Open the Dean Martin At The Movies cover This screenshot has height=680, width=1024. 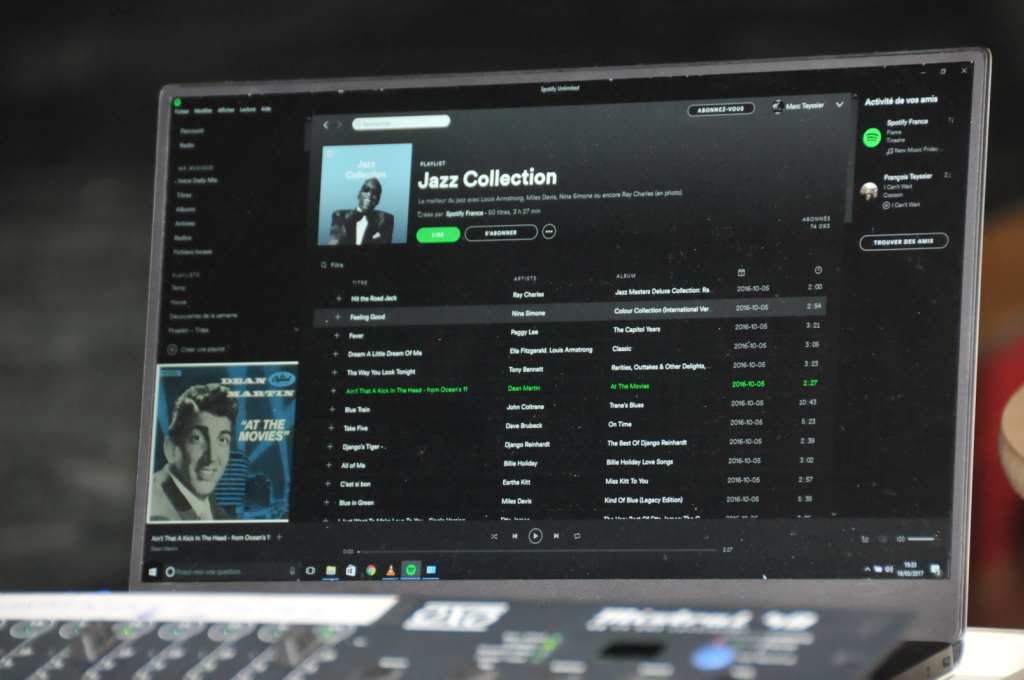(223, 444)
